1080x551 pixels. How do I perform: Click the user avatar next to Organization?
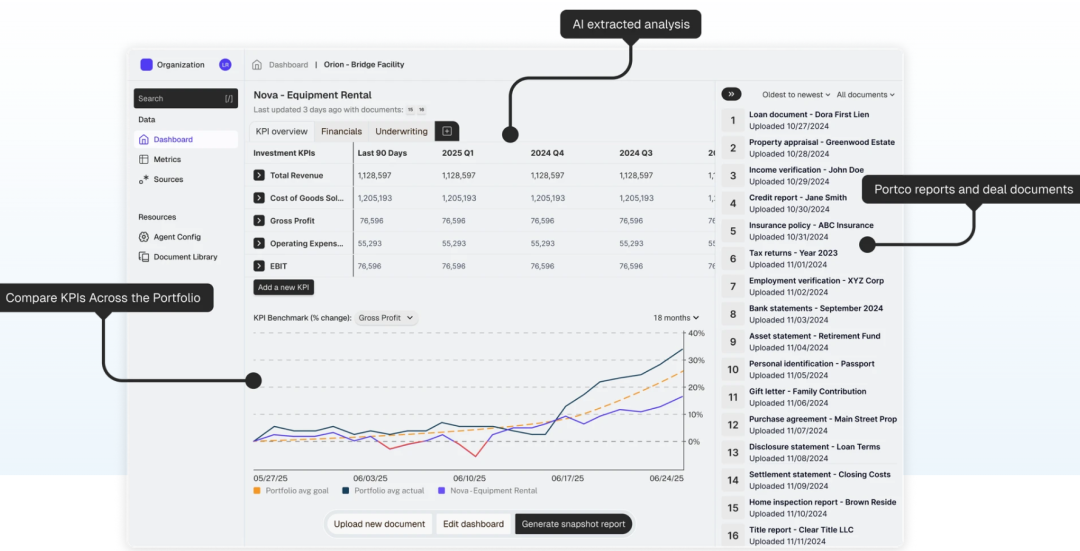225,65
